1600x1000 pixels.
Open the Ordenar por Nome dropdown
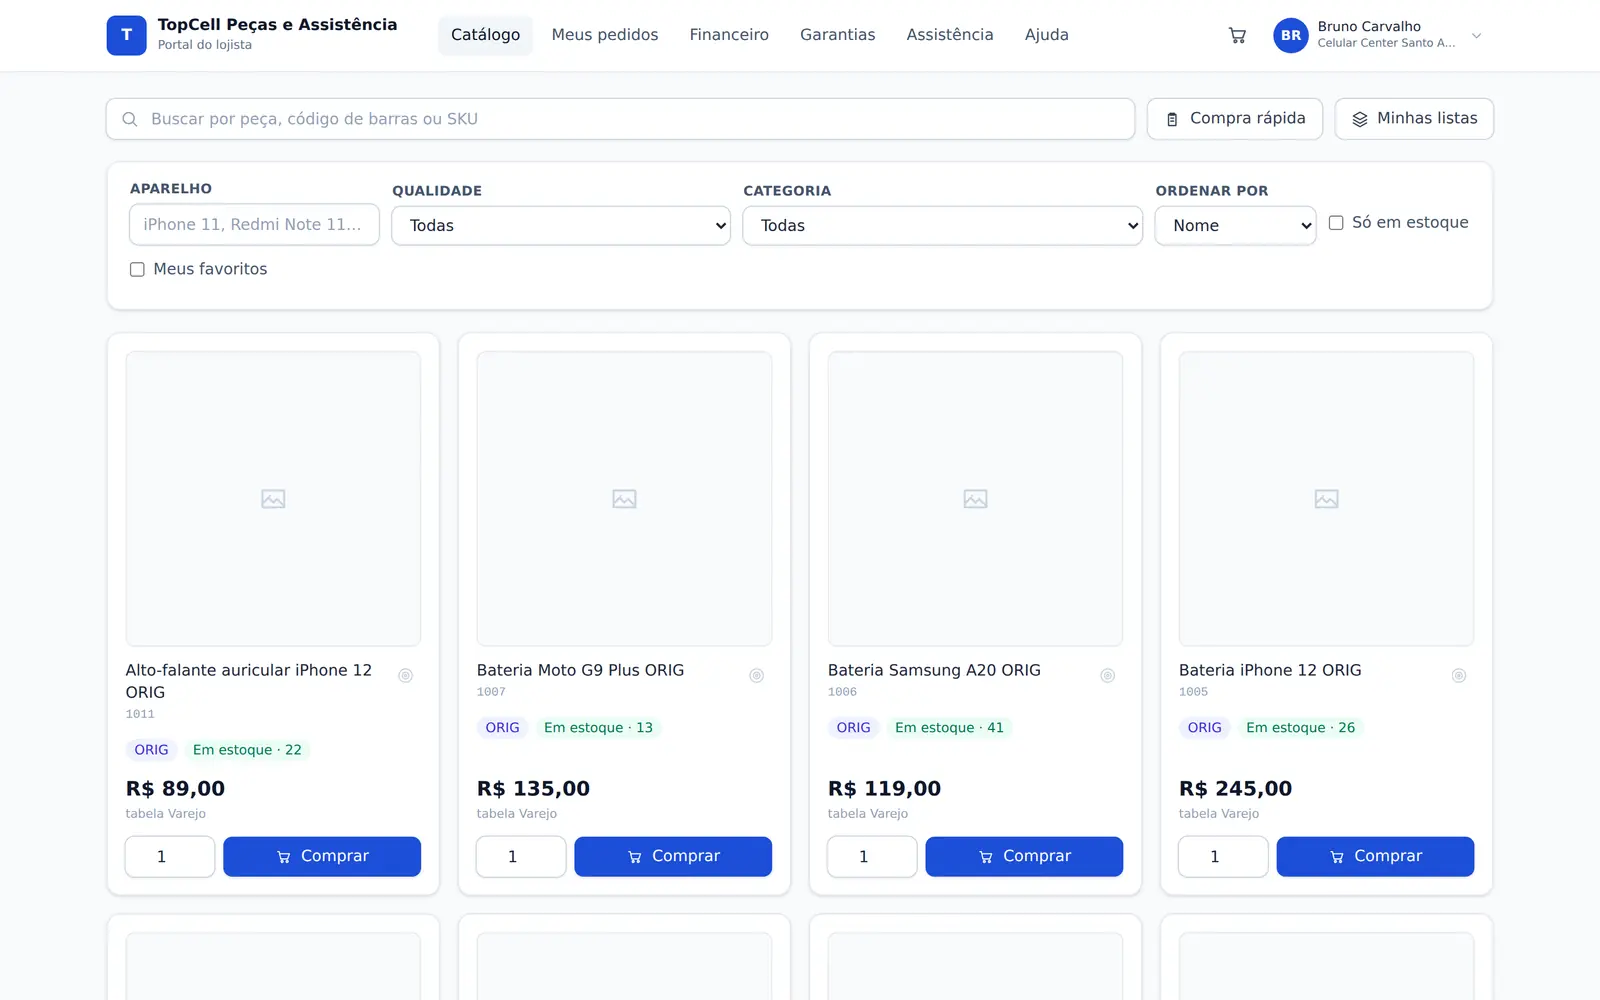(x=1235, y=226)
